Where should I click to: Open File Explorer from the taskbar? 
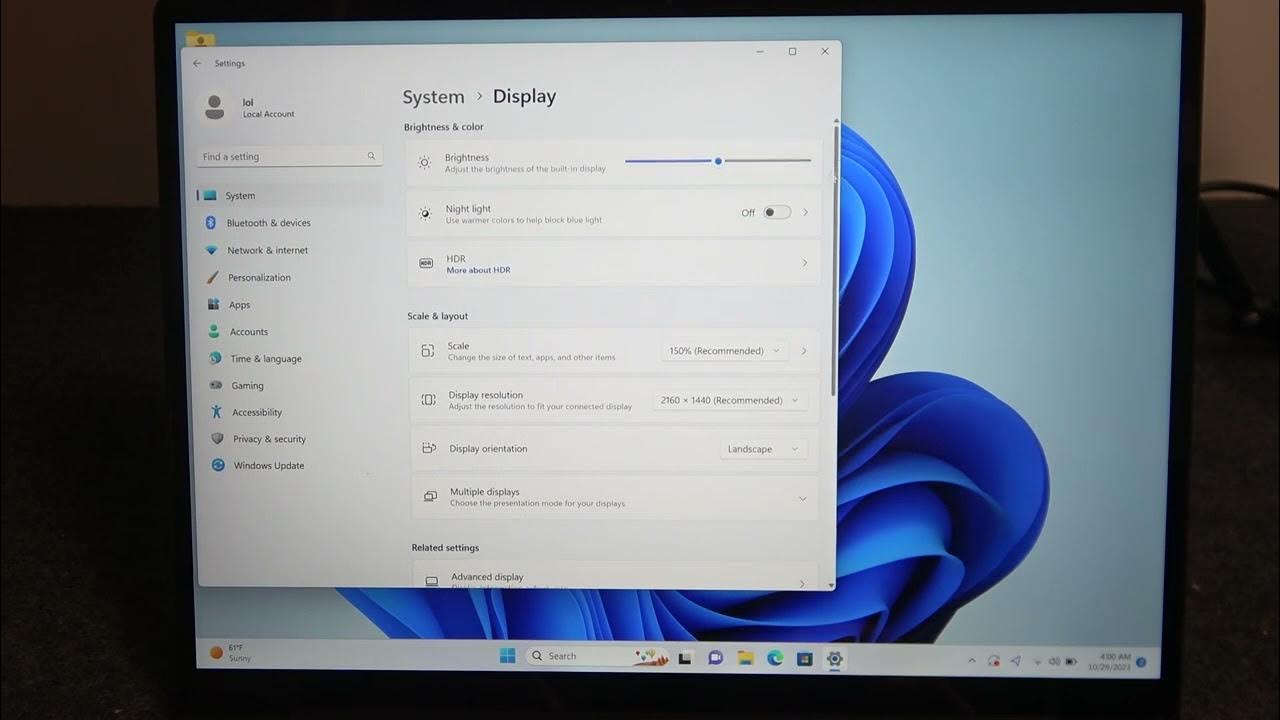click(x=745, y=658)
